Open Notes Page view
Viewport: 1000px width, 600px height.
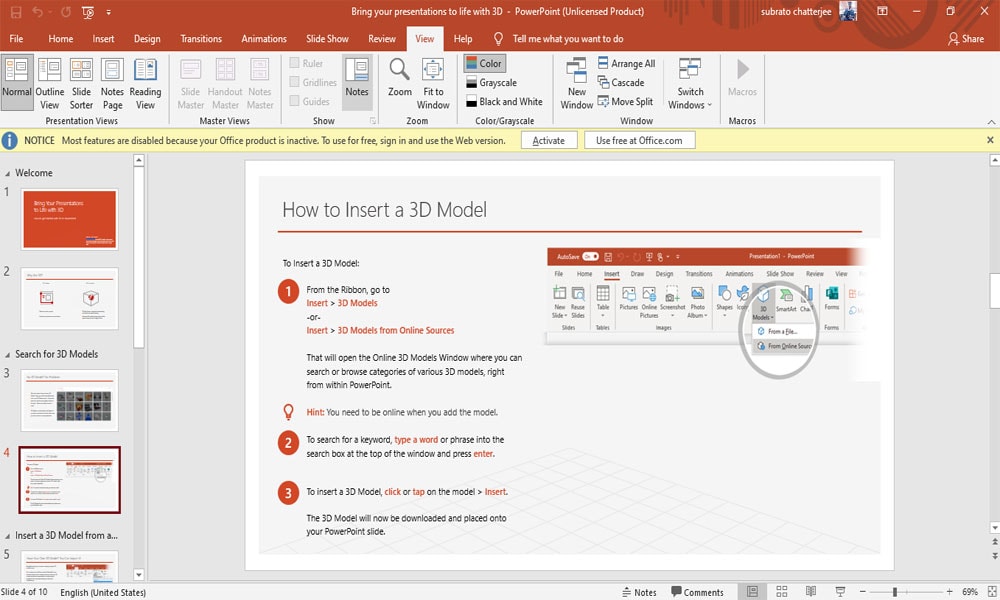point(112,82)
